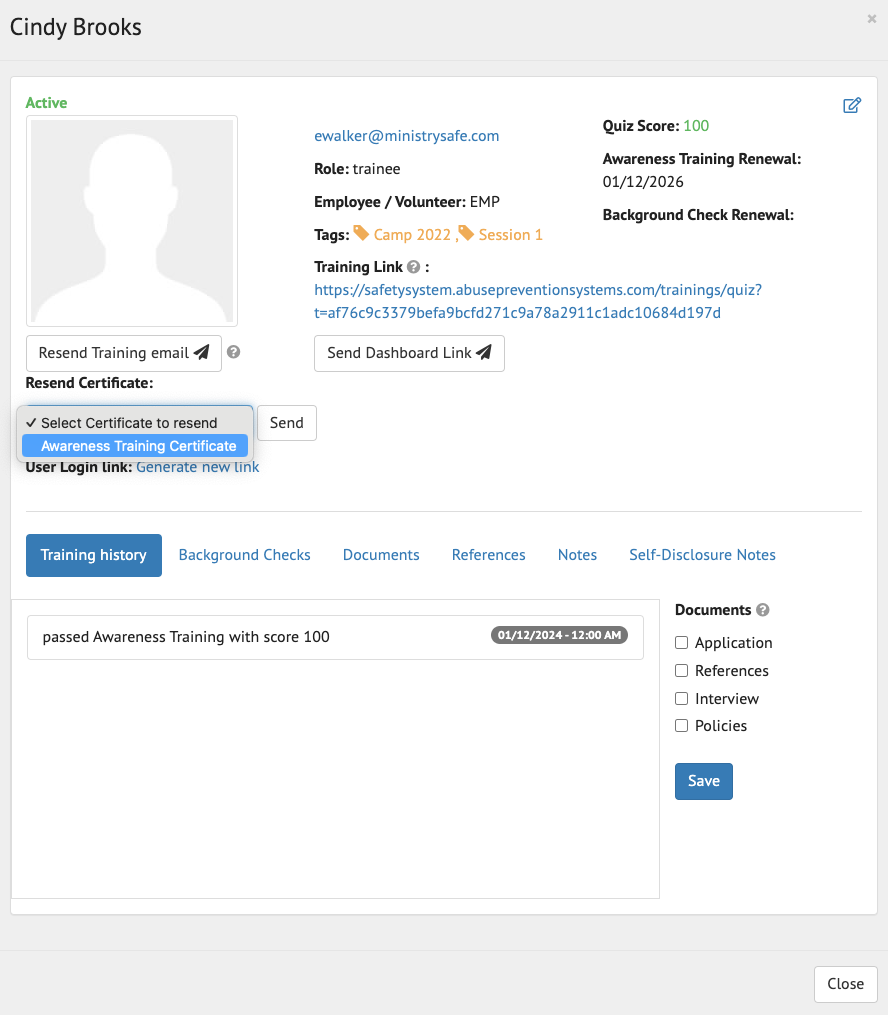Open the Notes tab
The image size is (888, 1015).
(577, 555)
